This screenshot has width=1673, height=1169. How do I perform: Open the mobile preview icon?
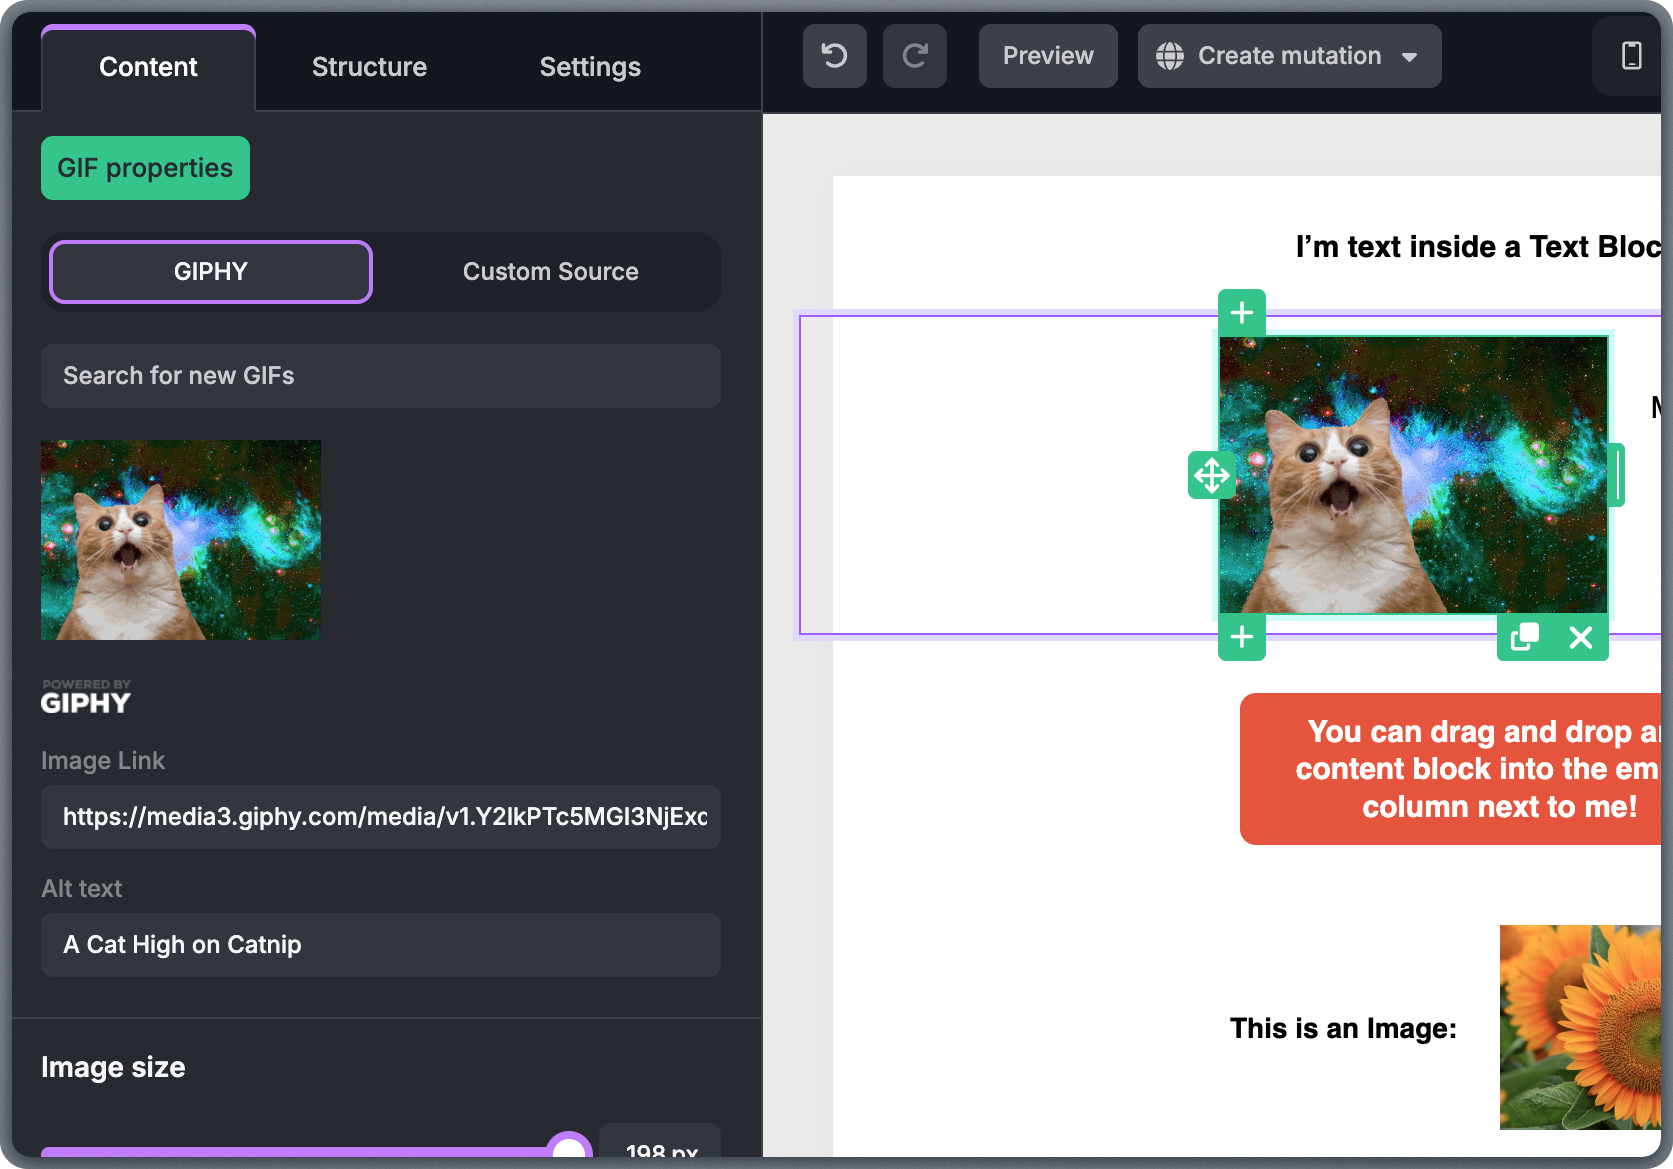(x=1629, y=55)
